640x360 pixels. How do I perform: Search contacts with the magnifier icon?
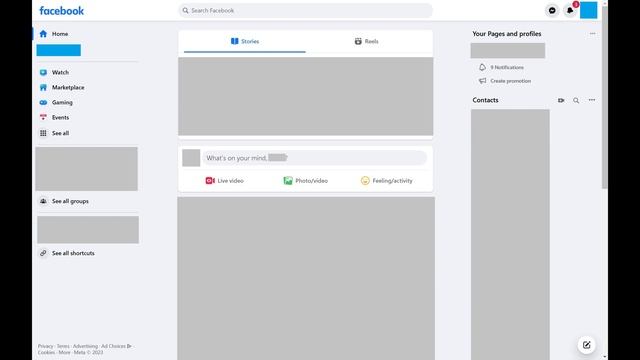576,100
